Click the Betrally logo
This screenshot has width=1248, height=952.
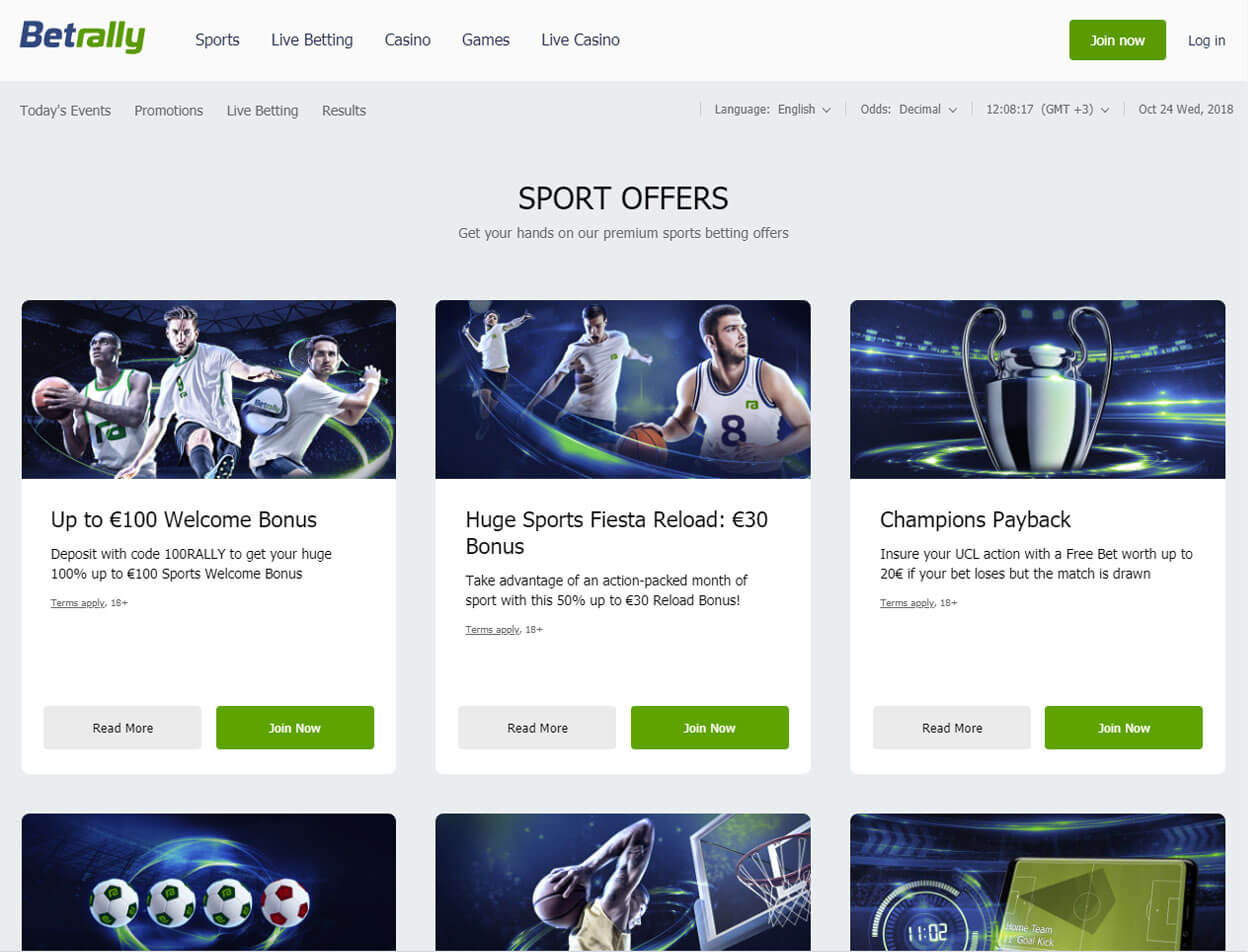82,37
